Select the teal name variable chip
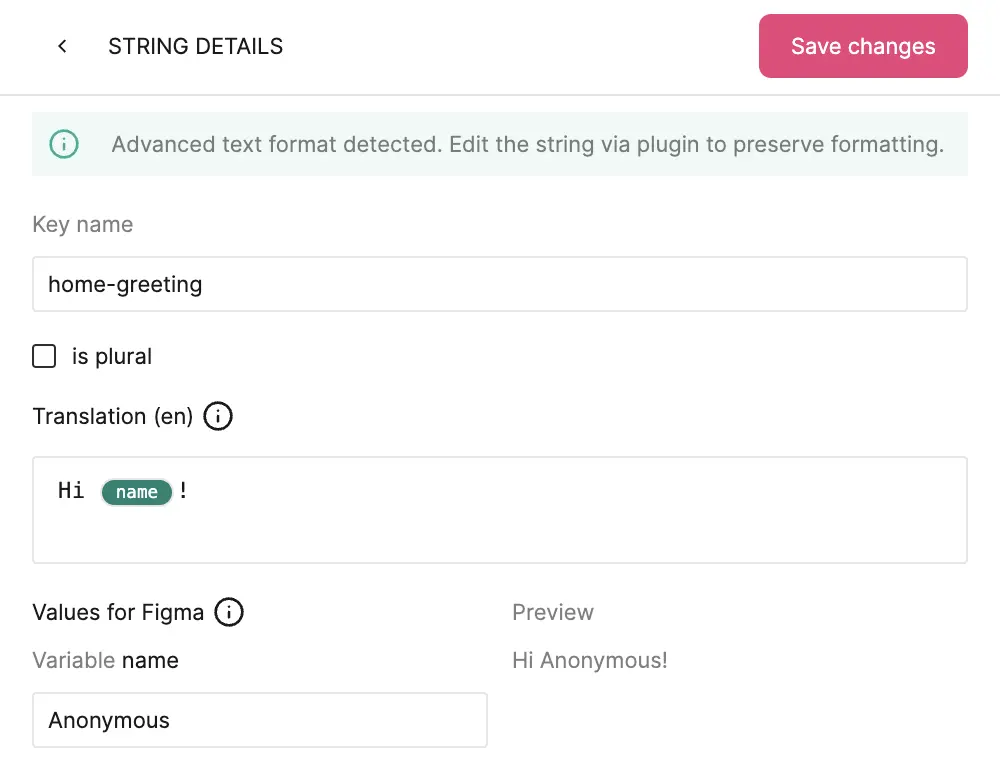1000x774 pixels. tap(136, 491)
